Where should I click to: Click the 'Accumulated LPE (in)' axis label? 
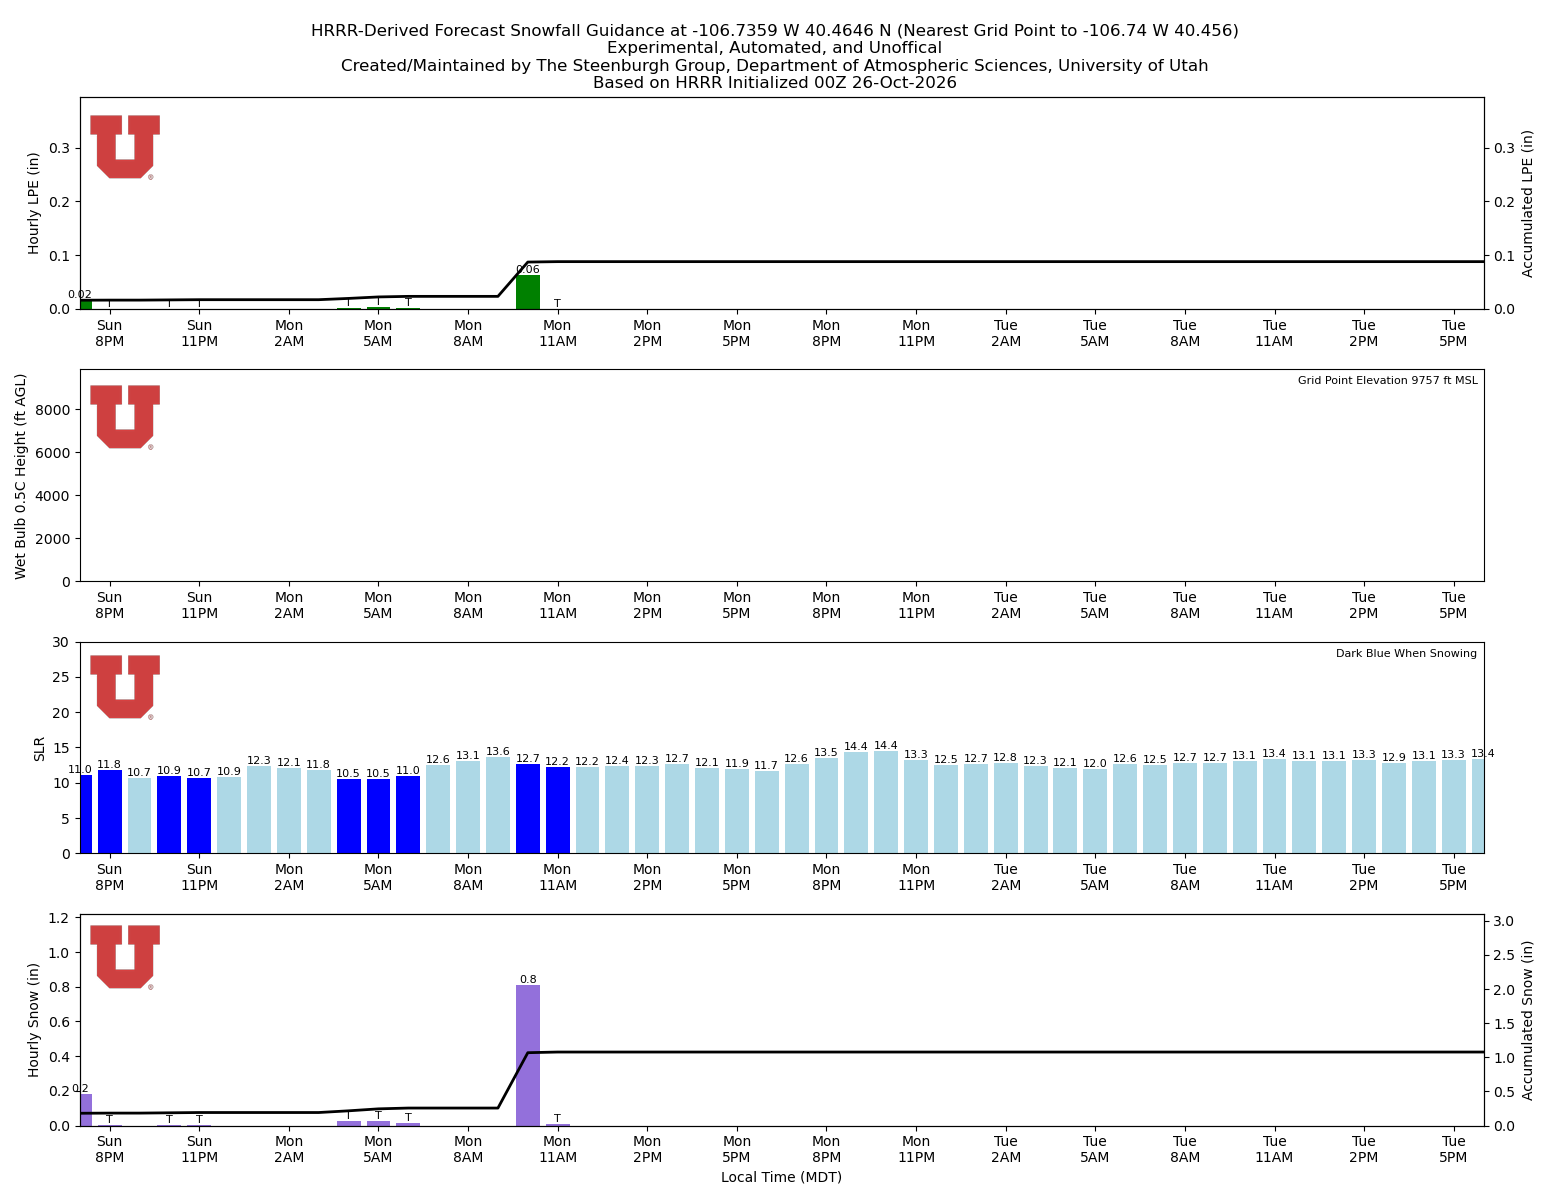click(x=1528, y=203)
